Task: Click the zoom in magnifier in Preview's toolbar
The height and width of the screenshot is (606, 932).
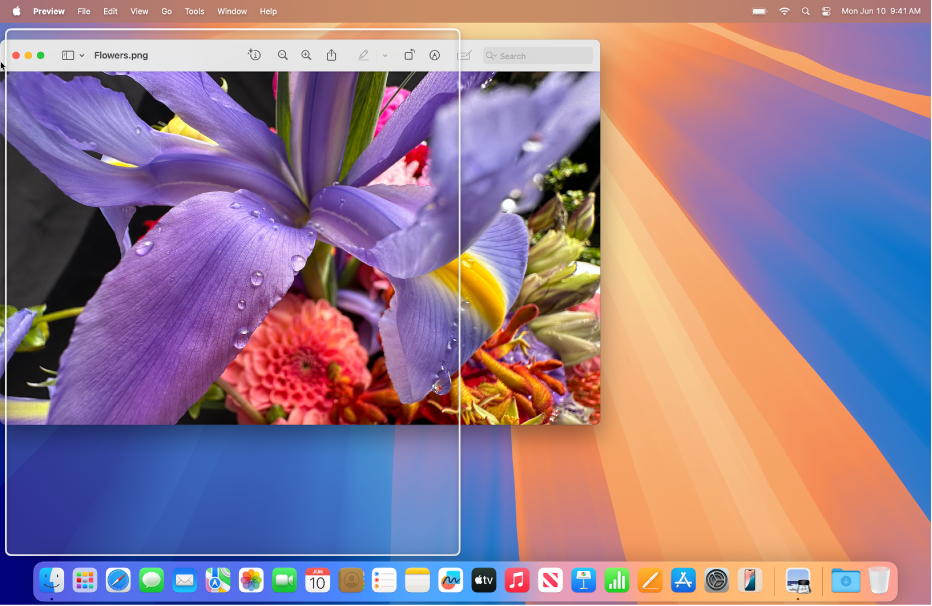Action: (306, 55)
